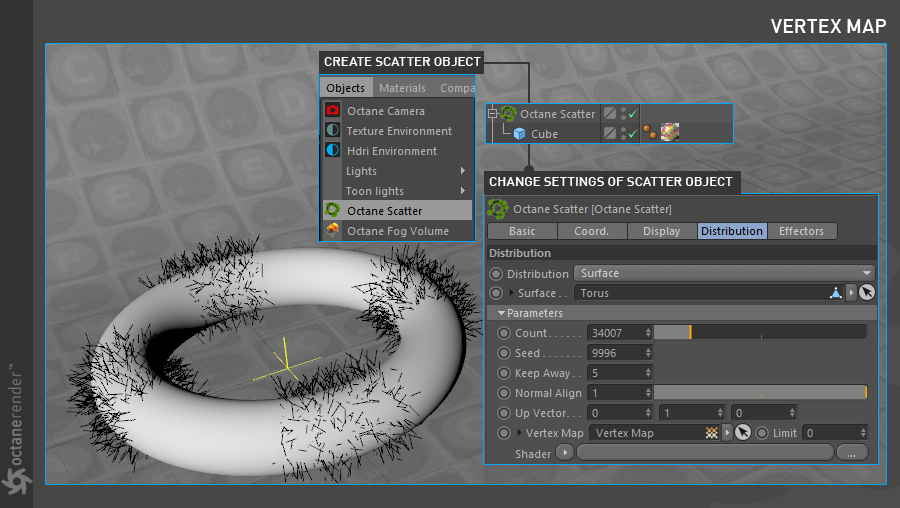Image resolution: width=900 pixels, height=508 pixels.
Task: Collapse the Octane Scatter tree node
Action: pyautogui.click(x=492, y=114)
